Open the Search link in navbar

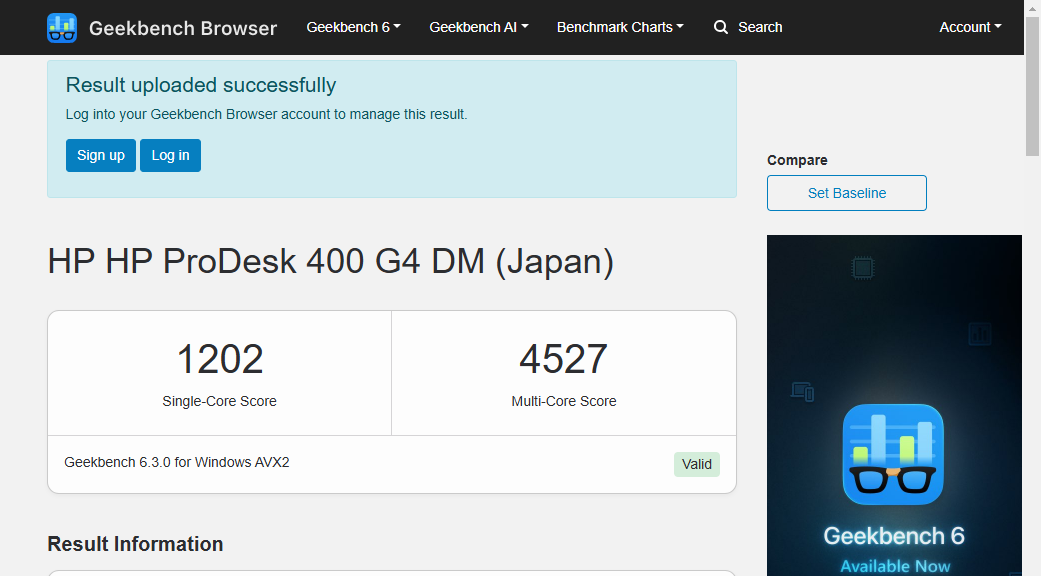760,27
